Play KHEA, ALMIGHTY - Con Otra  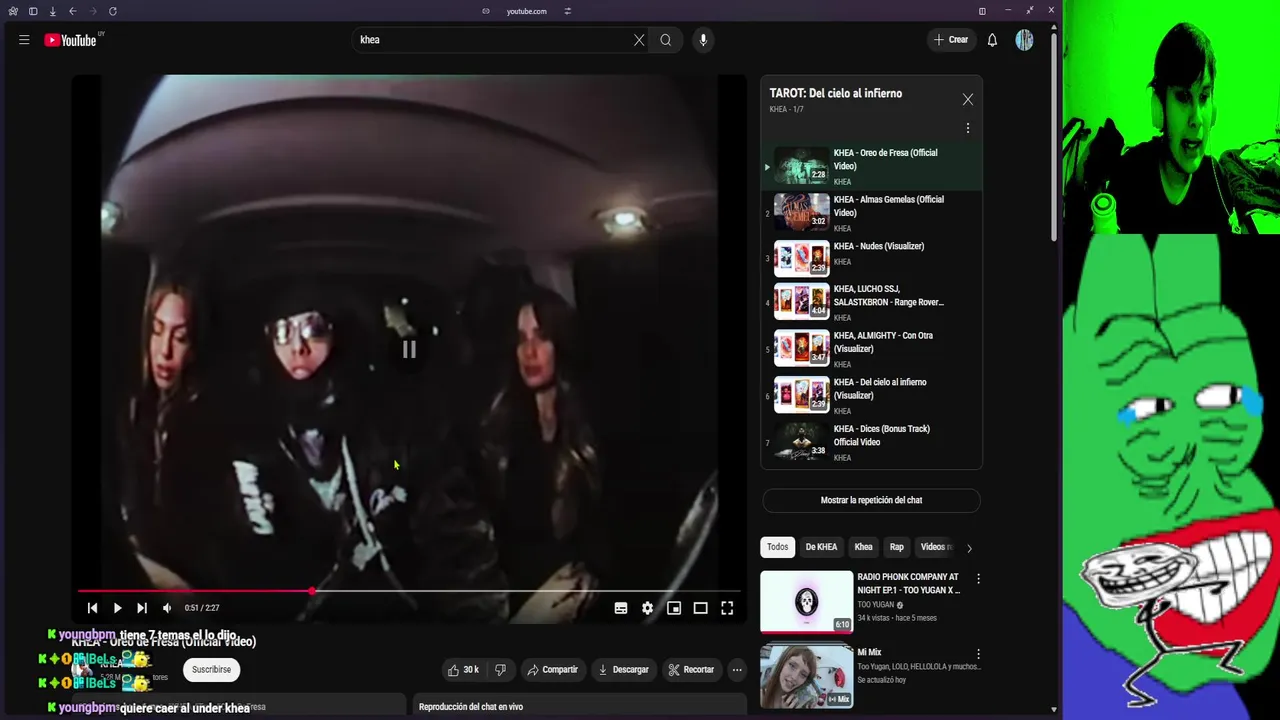(x=871, y=349)
